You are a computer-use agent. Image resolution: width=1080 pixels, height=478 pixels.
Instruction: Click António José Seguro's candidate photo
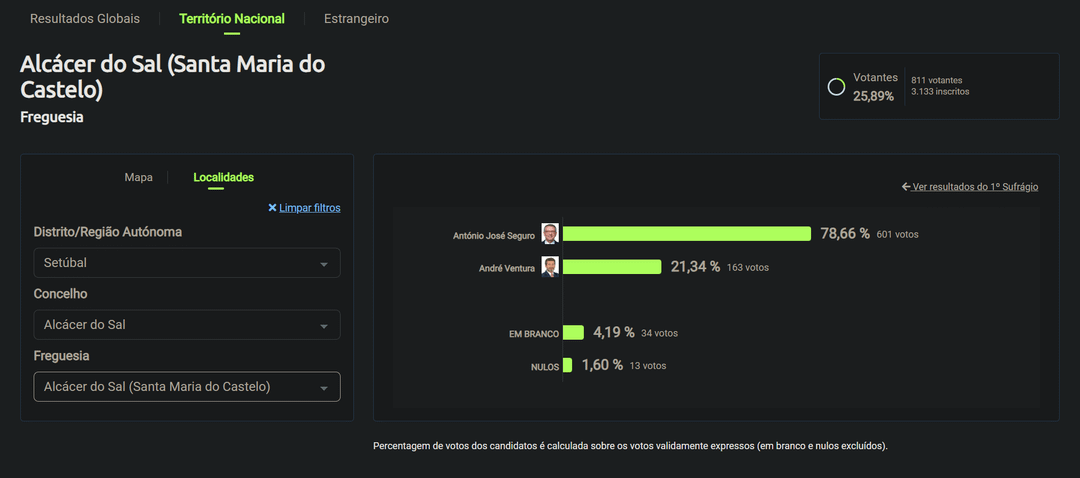(550, 234)
